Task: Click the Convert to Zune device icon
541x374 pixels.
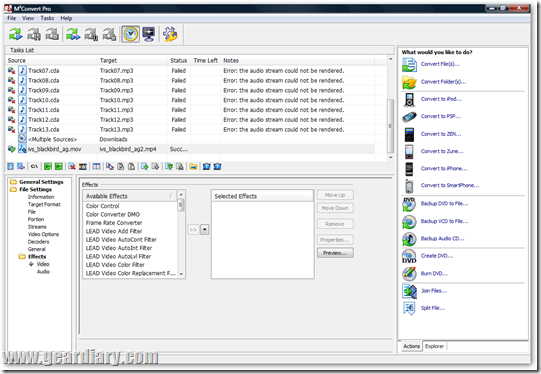Action: click(409, 151)
